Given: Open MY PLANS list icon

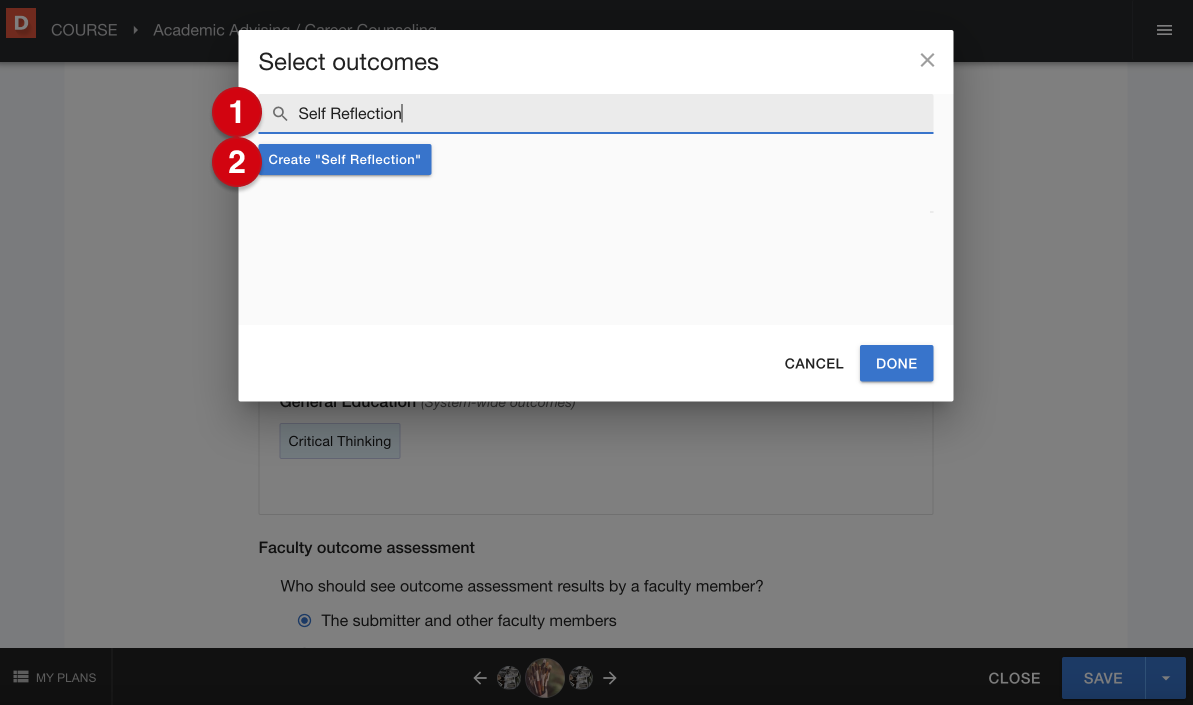Looking at the screenshot, I should pyautogui.click(x=21, y=677).
